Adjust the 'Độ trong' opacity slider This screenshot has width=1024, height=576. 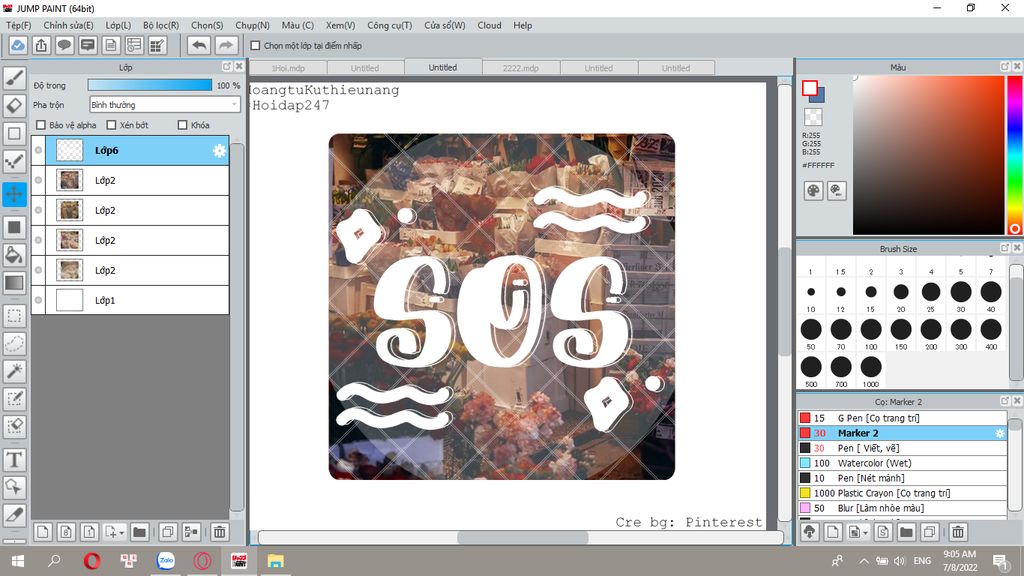pyautogui.click(x=150, y=85)
